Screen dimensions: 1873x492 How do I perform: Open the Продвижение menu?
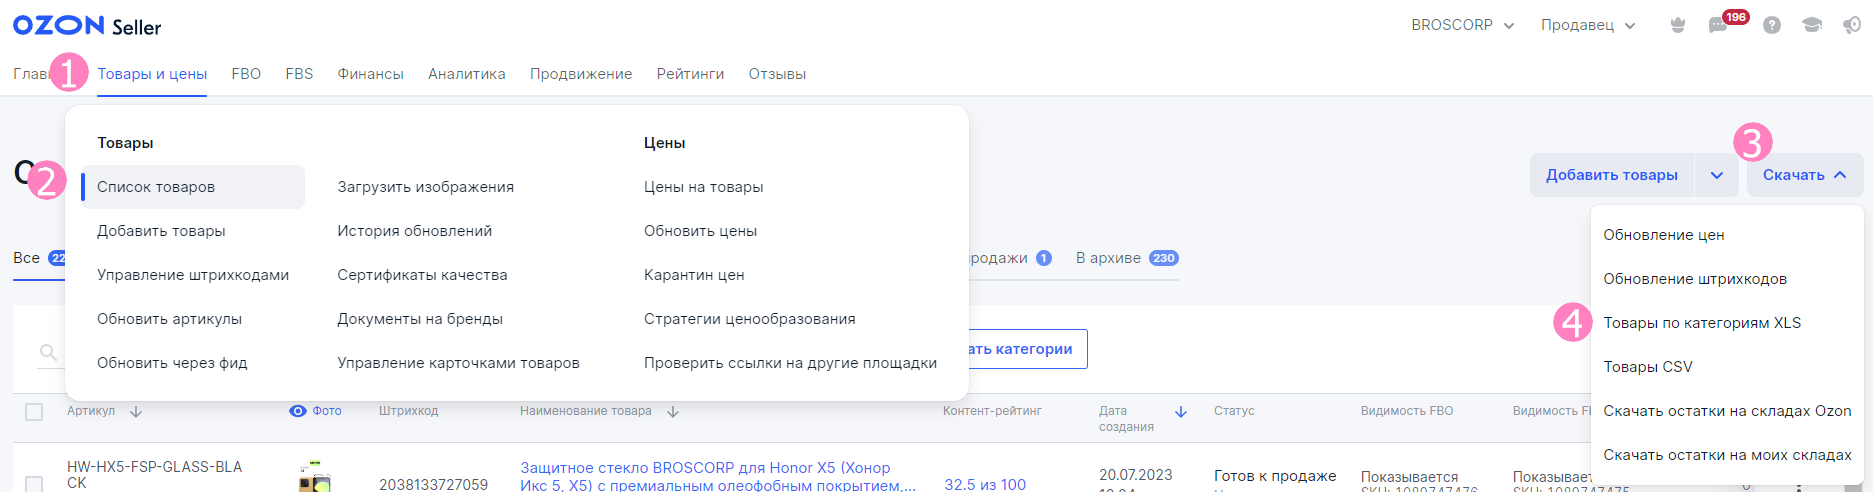pos(581,74)
